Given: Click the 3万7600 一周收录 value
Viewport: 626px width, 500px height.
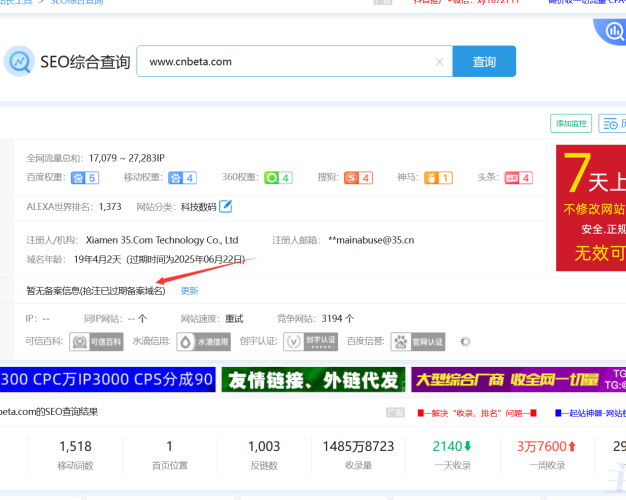Looking at the screenshot, I should (547, 446).
